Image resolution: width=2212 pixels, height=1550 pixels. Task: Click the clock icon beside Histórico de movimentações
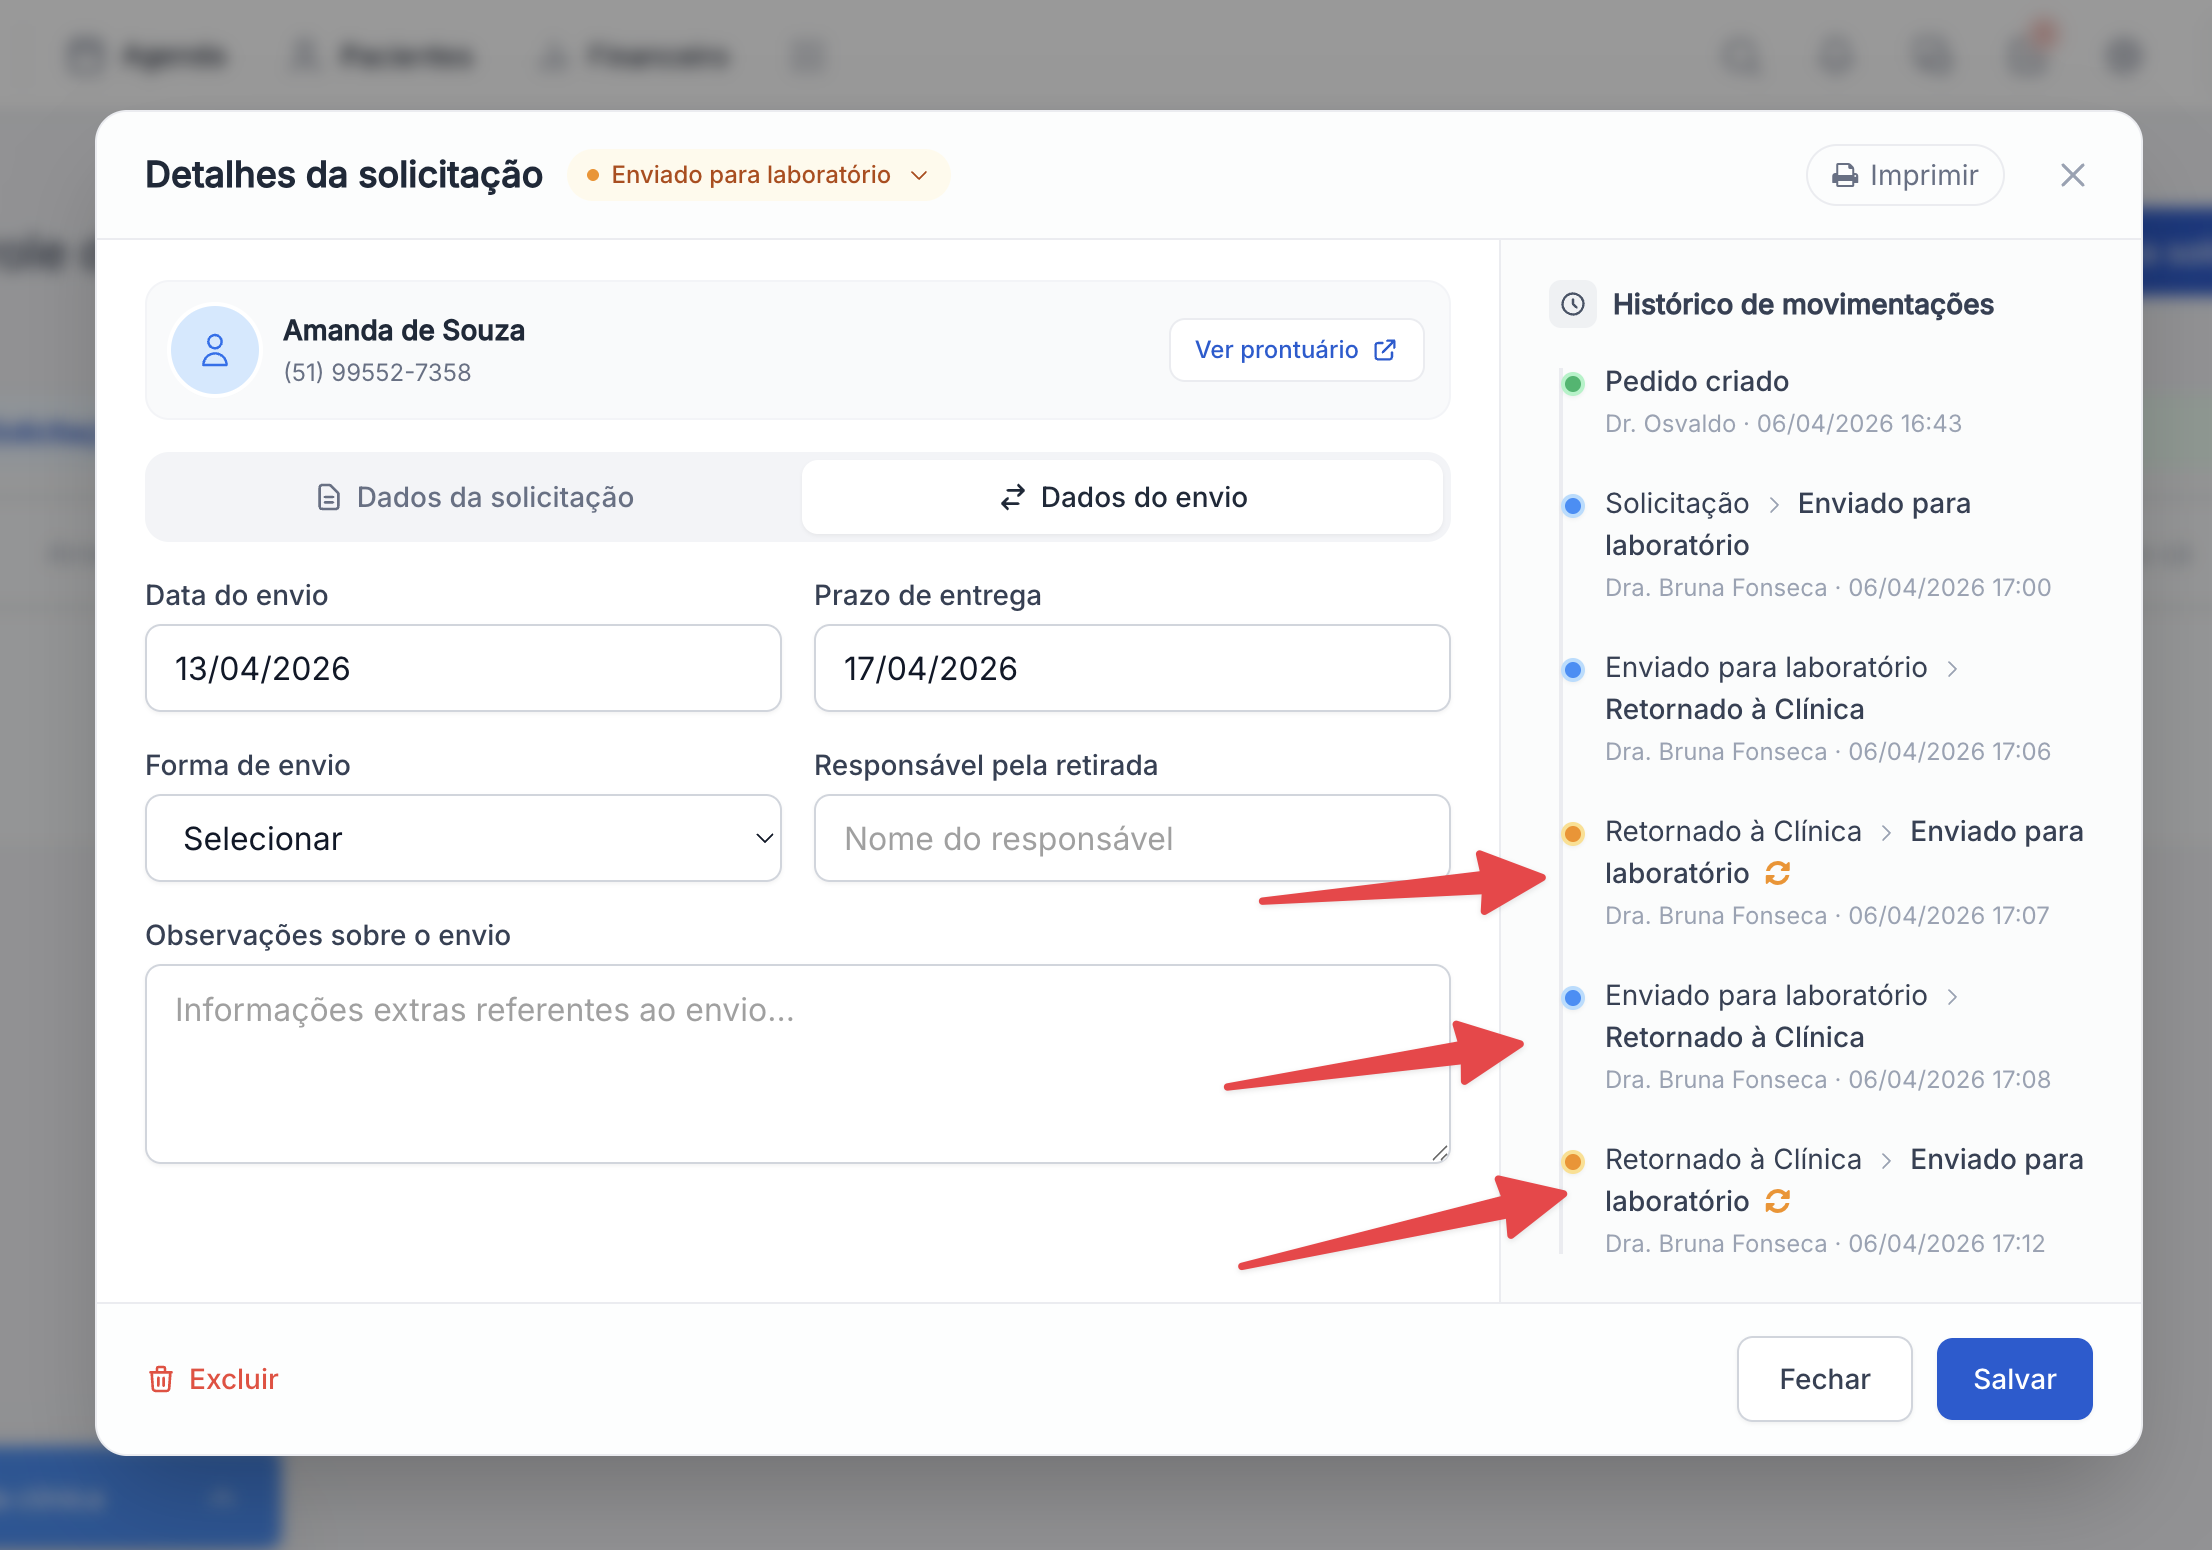coord(1573,304)
